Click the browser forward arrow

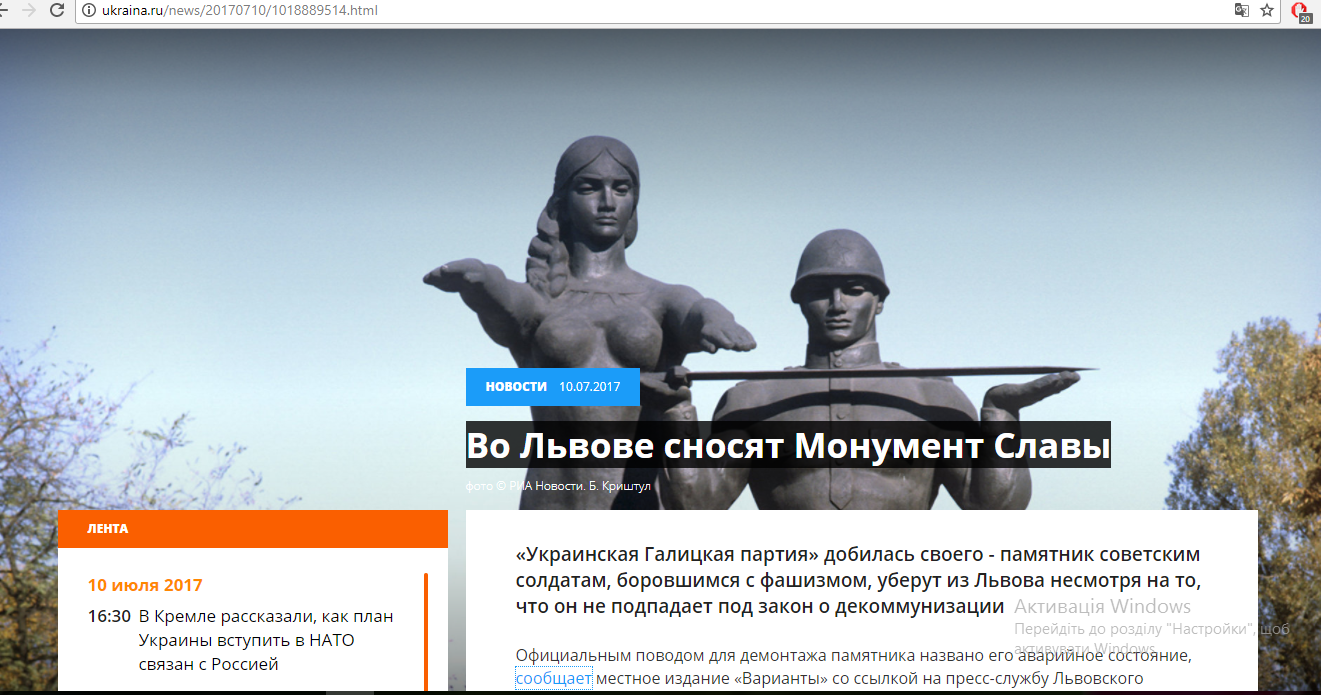(29, 10)
